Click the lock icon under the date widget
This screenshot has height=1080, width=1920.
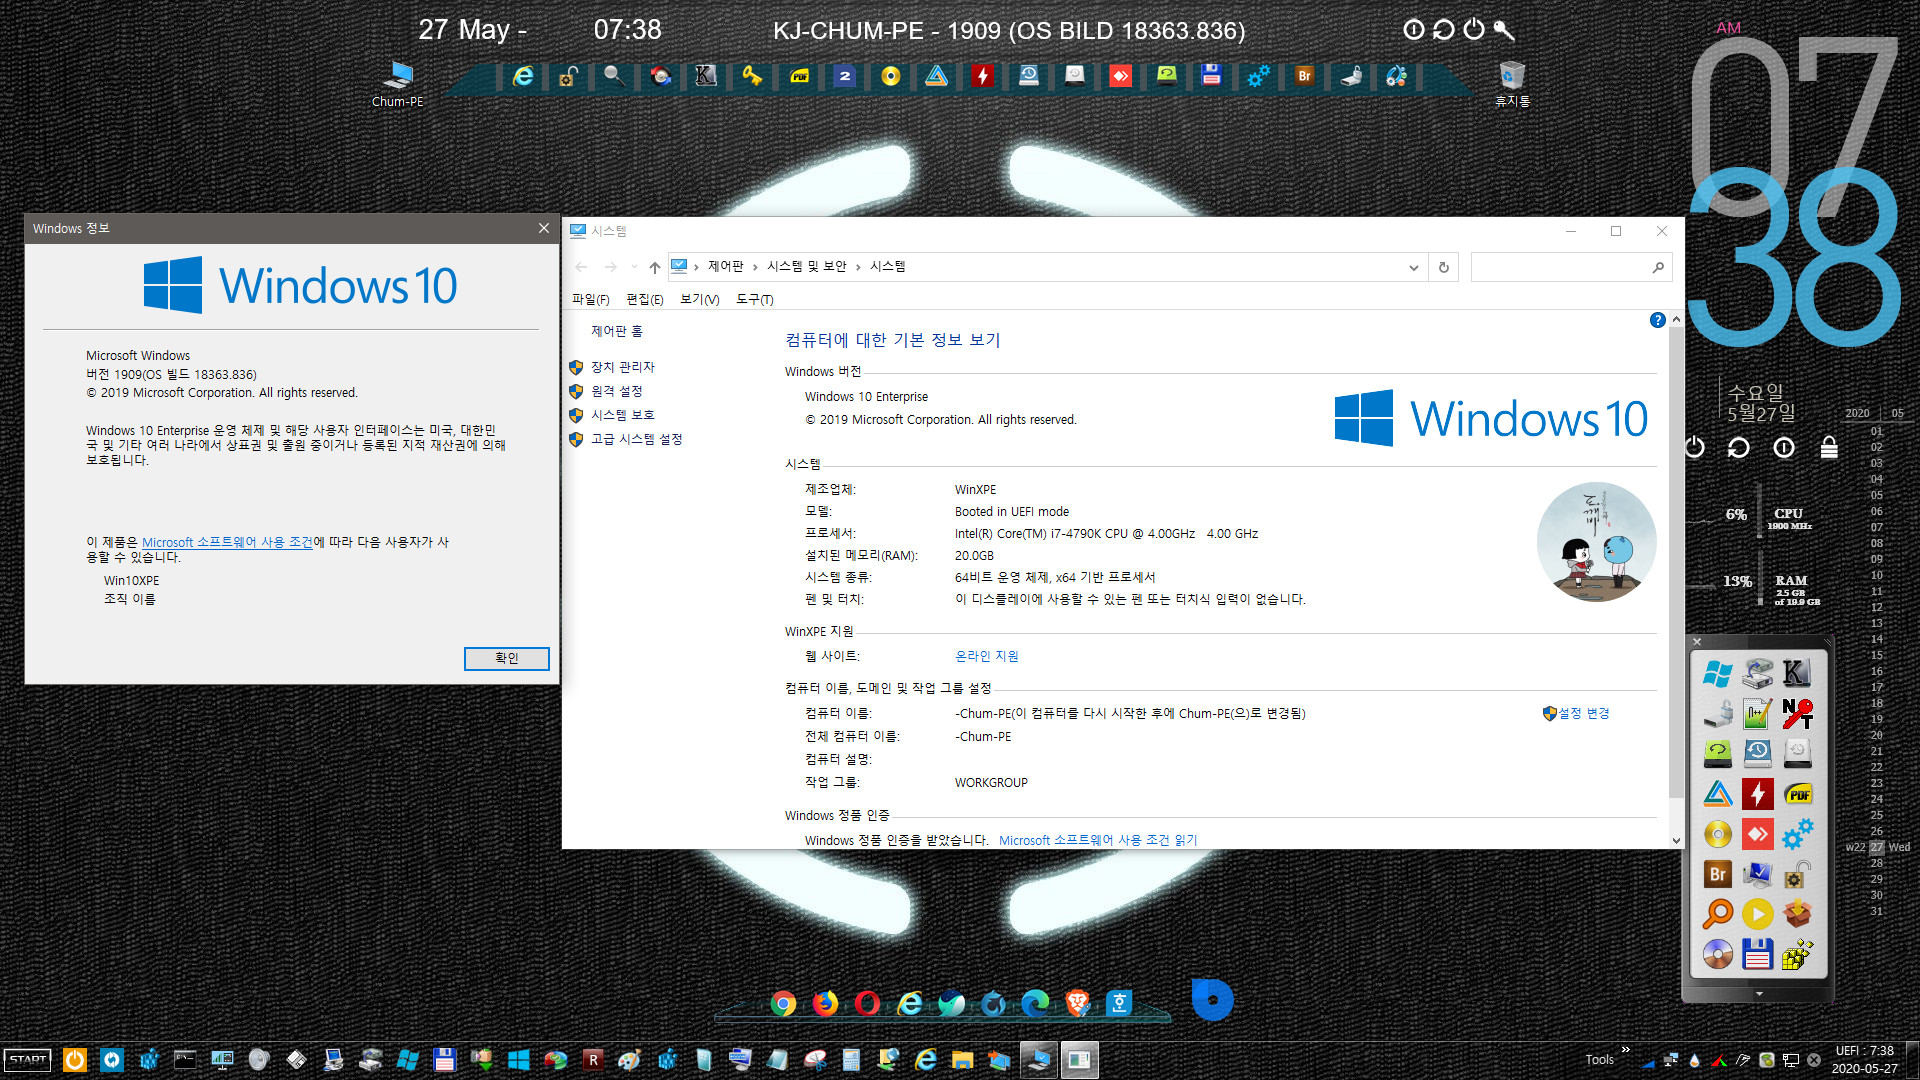1829,447
